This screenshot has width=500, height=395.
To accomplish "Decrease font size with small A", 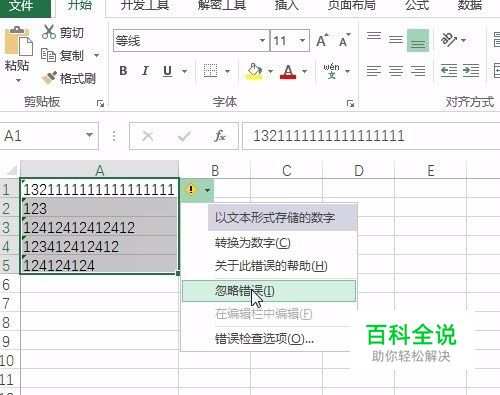I will [x=344, y=41].
